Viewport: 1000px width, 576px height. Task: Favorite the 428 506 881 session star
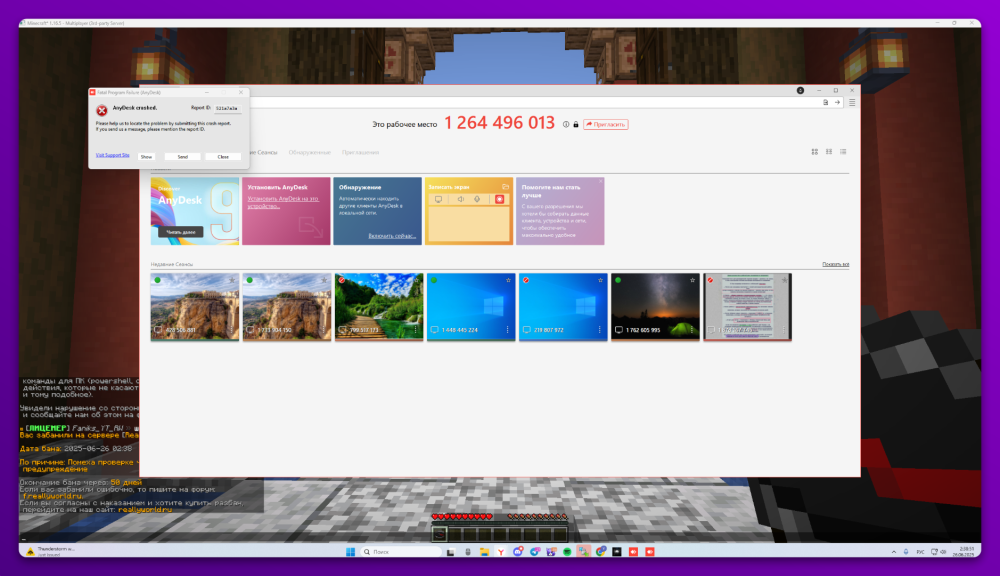232,280
